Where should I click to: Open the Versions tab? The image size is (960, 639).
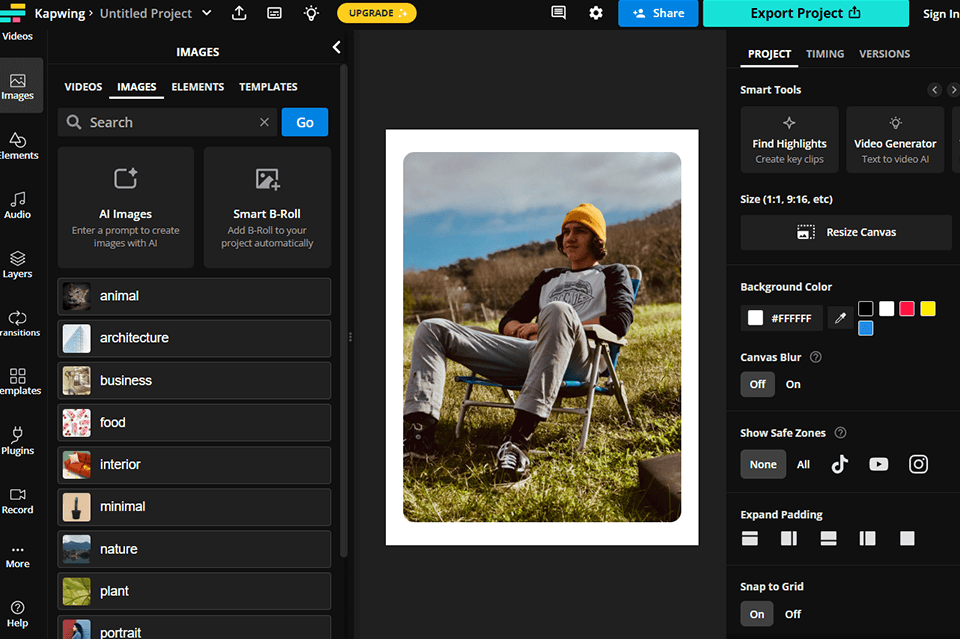point(884,54)
